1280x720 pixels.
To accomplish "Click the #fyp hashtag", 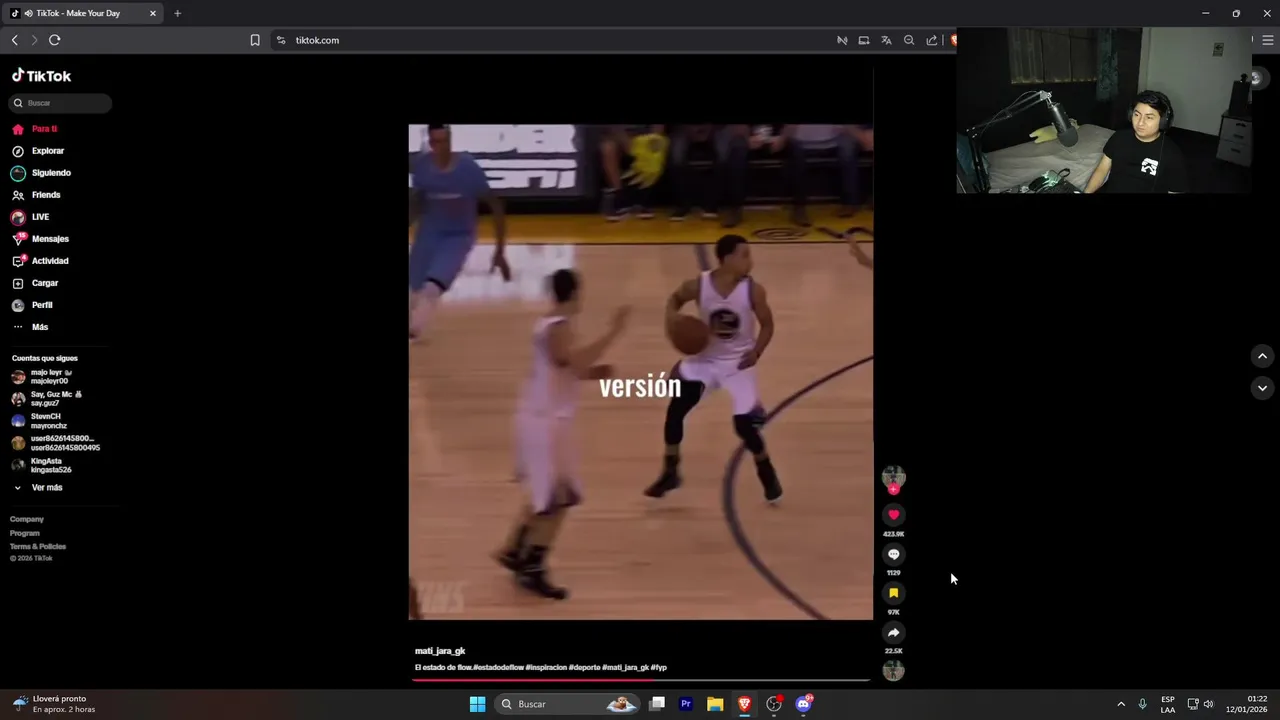I will coord(658,667).
